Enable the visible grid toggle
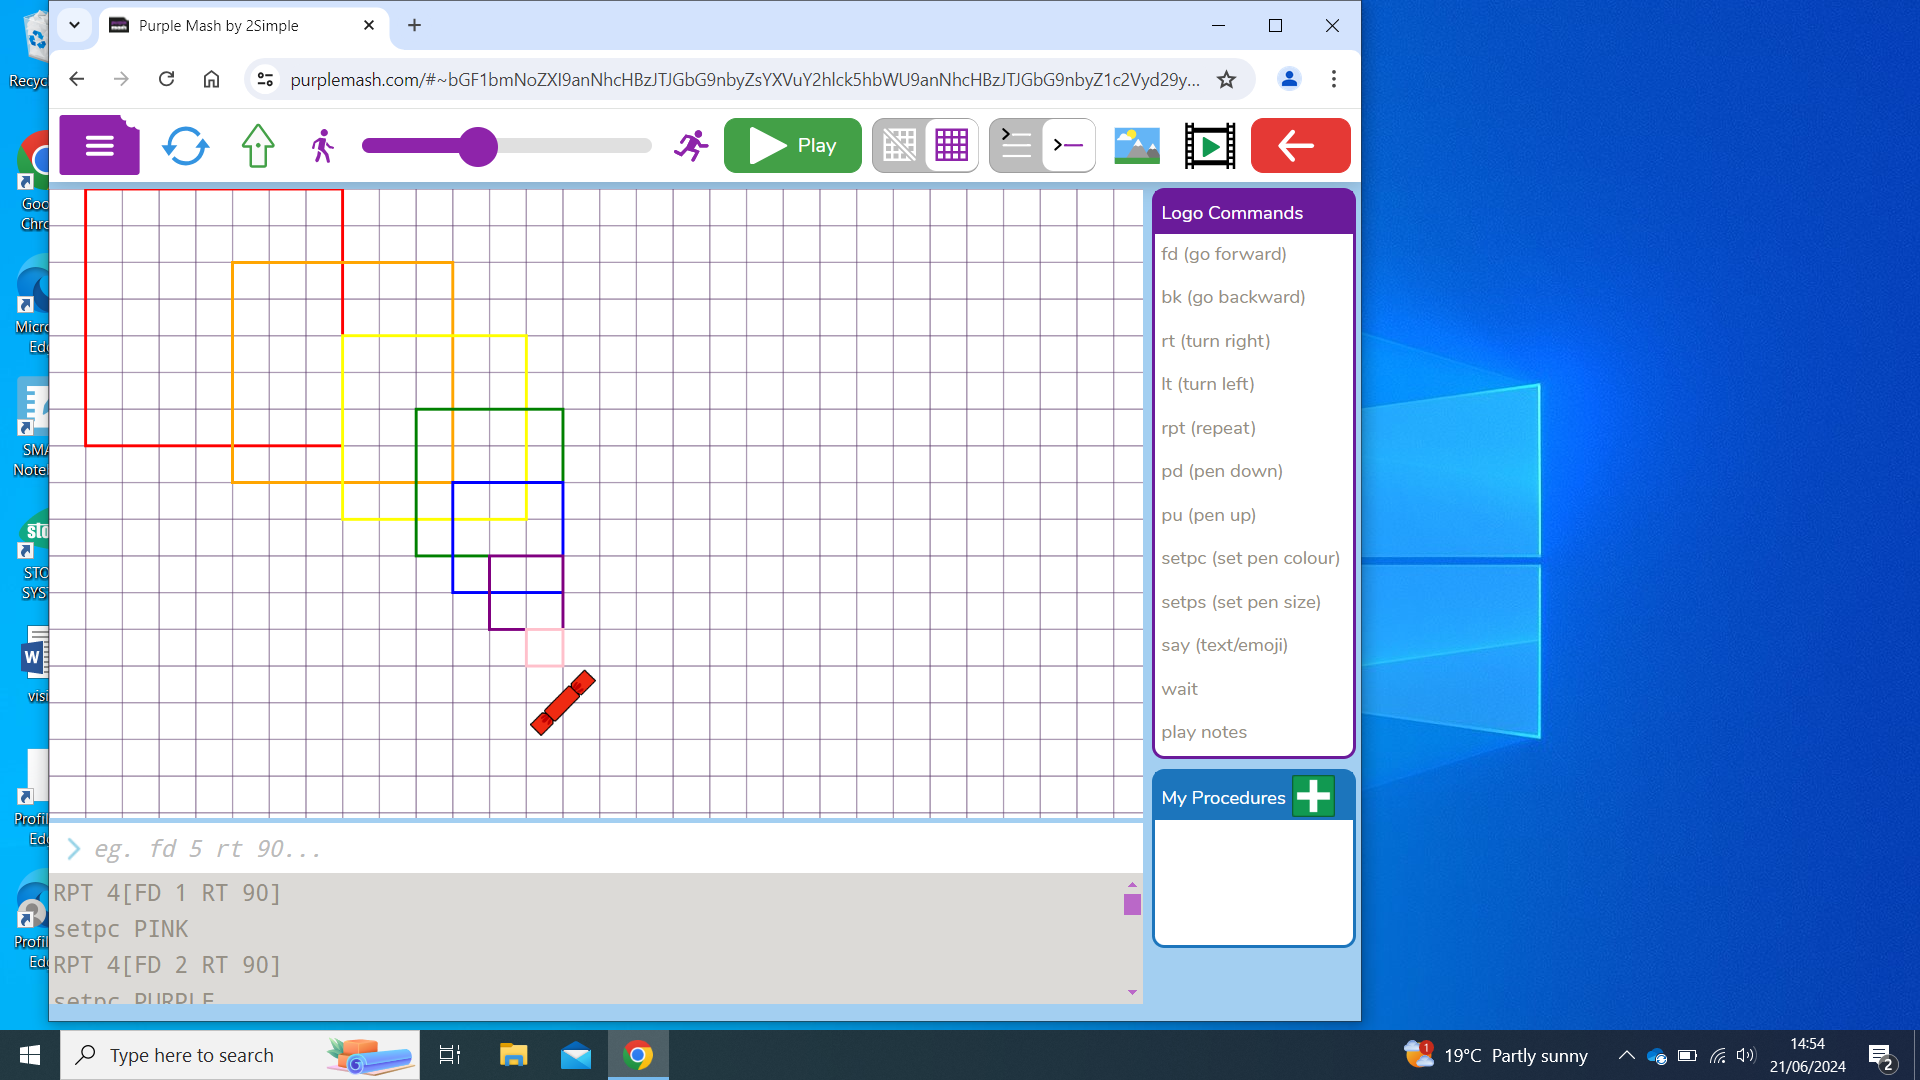 point(951,146)
